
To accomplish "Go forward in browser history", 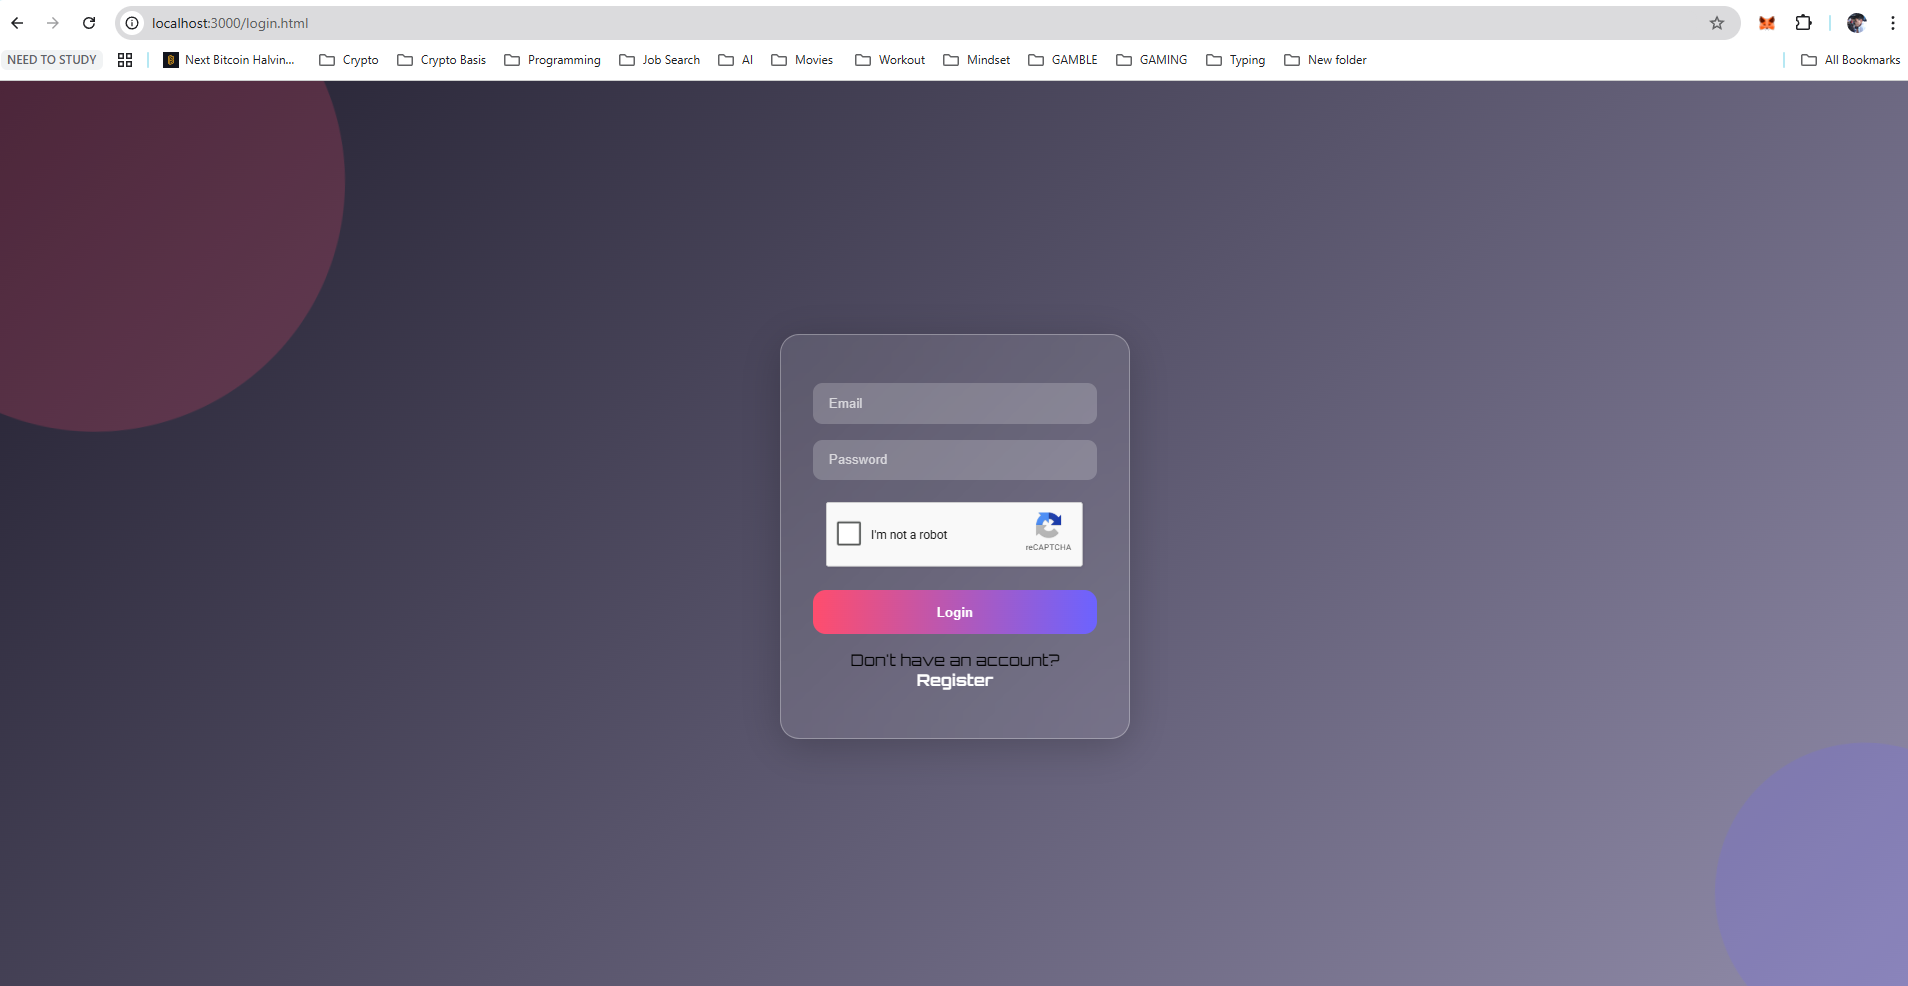I will (x=53, y=23).
